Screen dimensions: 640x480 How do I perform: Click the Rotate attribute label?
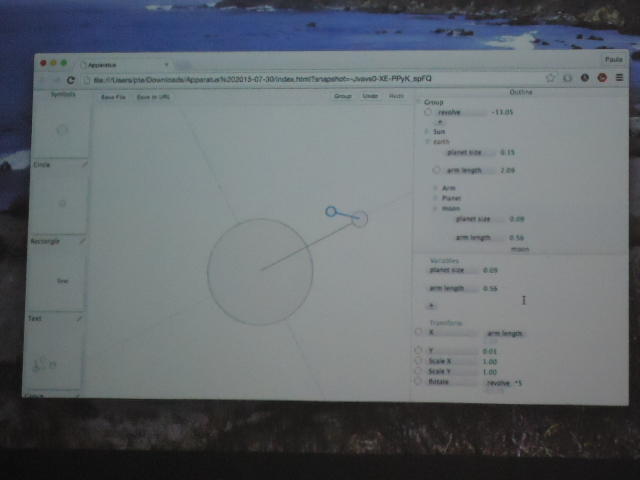point(438,382)
